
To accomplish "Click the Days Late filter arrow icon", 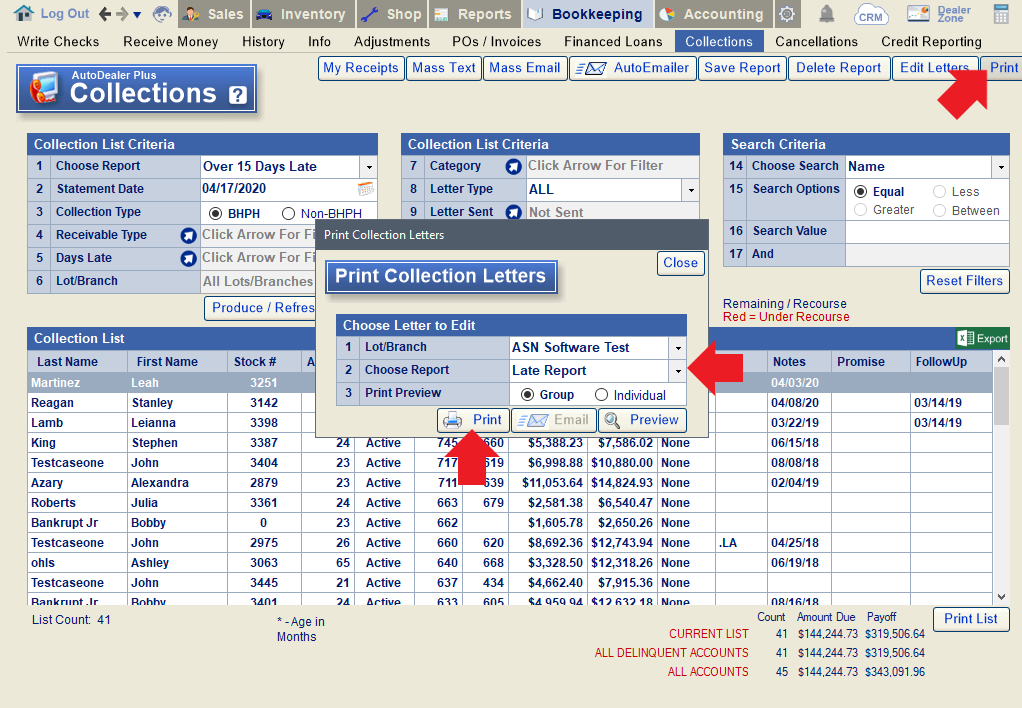I will pos(188,259).
